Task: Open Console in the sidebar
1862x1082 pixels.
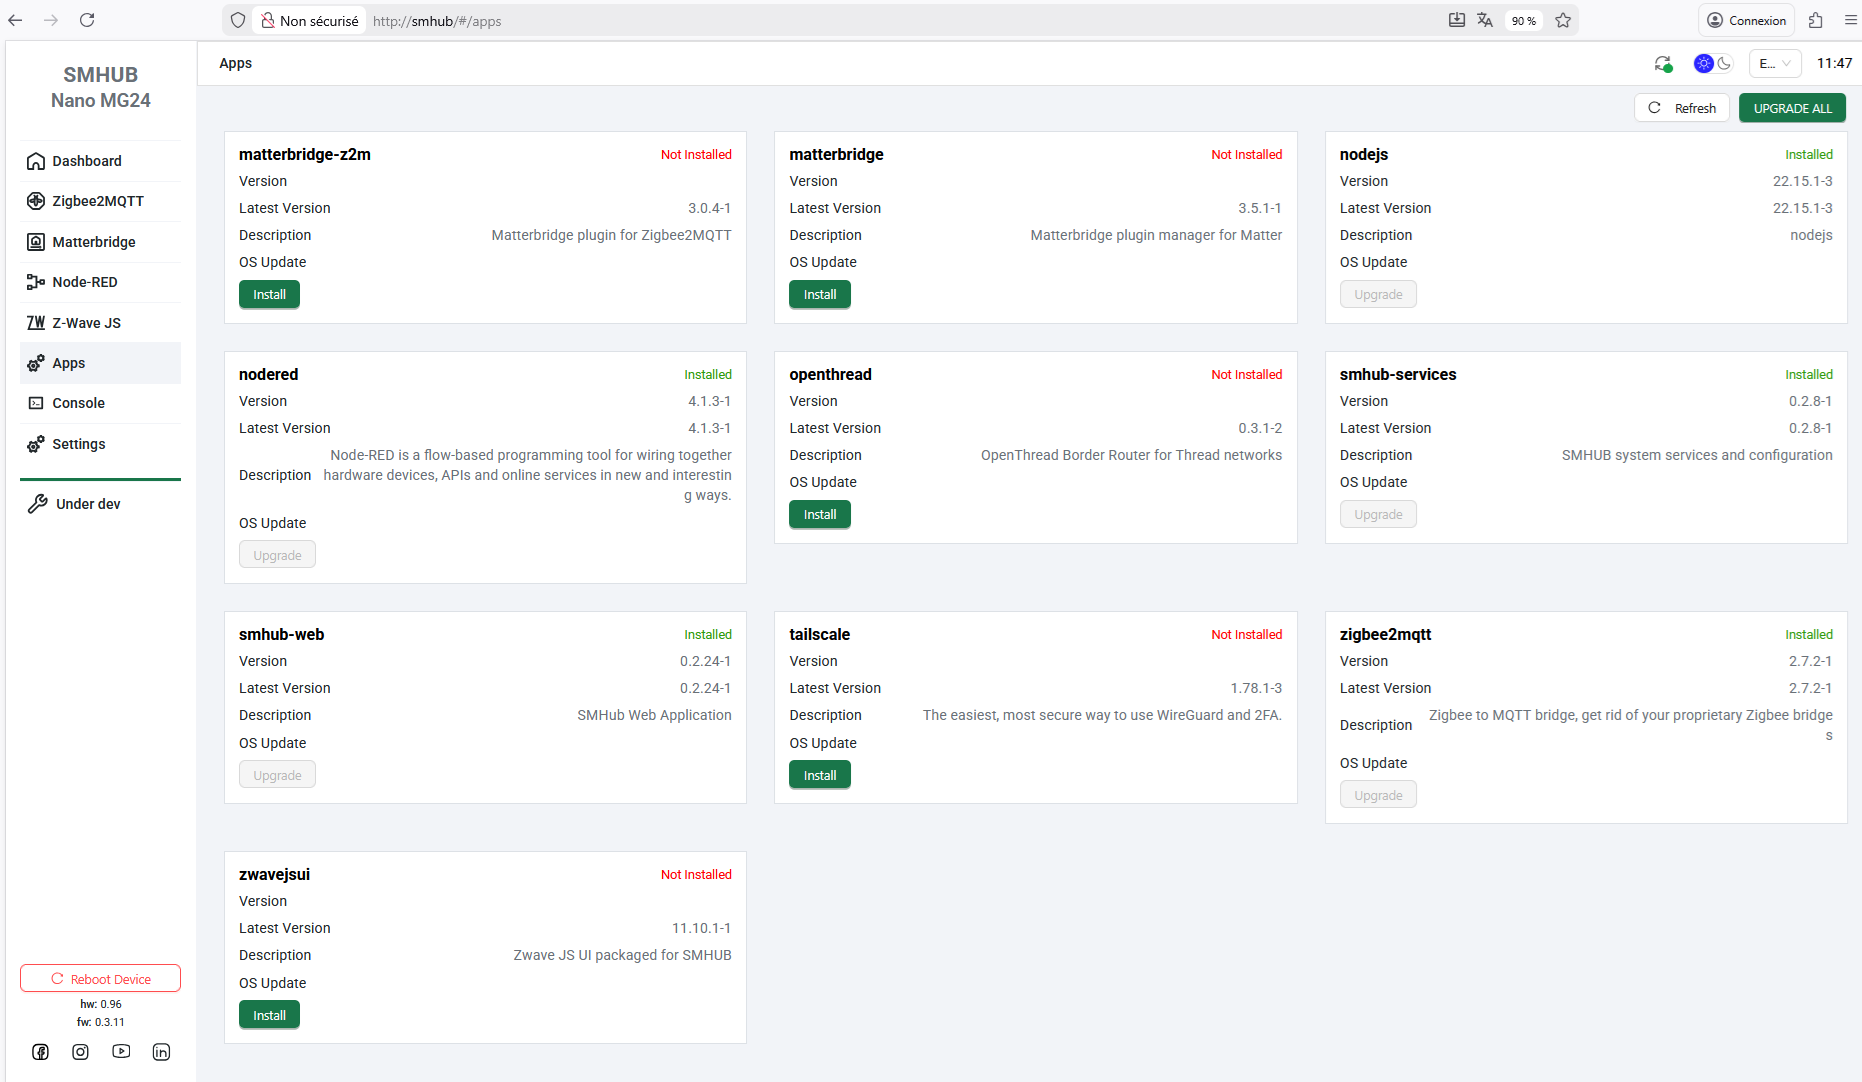Action: click(x=100, y=403)
